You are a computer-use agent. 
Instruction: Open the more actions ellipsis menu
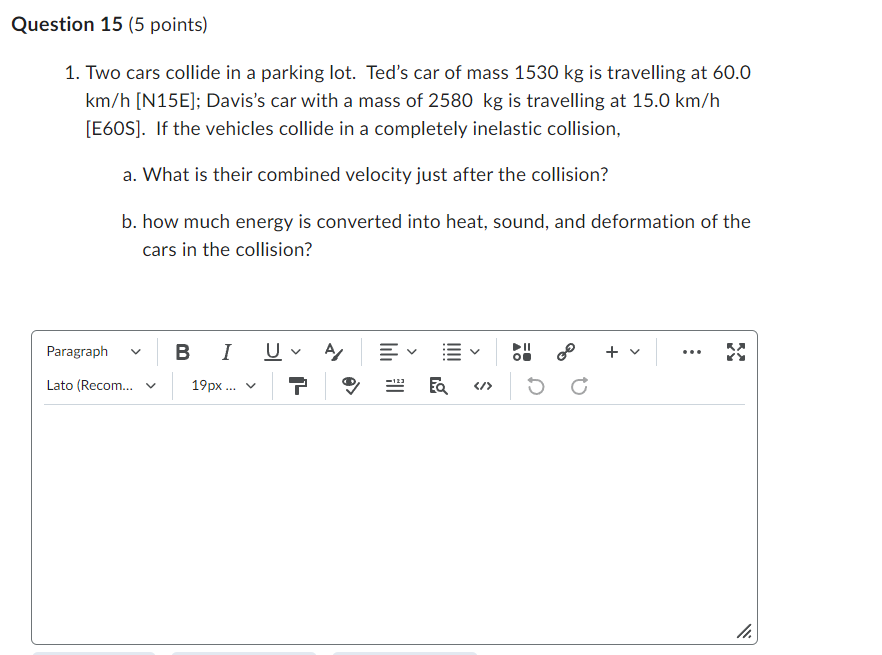pos(692,351)
